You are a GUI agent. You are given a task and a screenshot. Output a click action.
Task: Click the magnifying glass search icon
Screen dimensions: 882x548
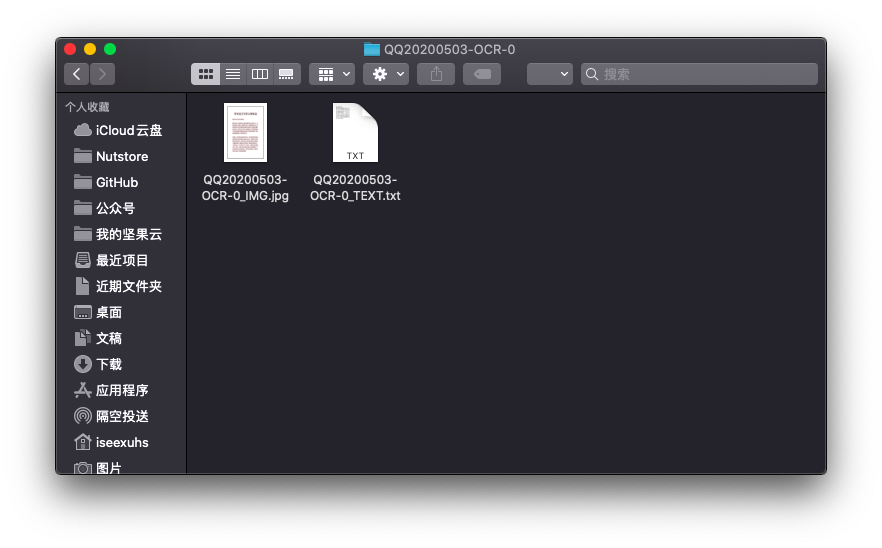click(x=592, y=74)
